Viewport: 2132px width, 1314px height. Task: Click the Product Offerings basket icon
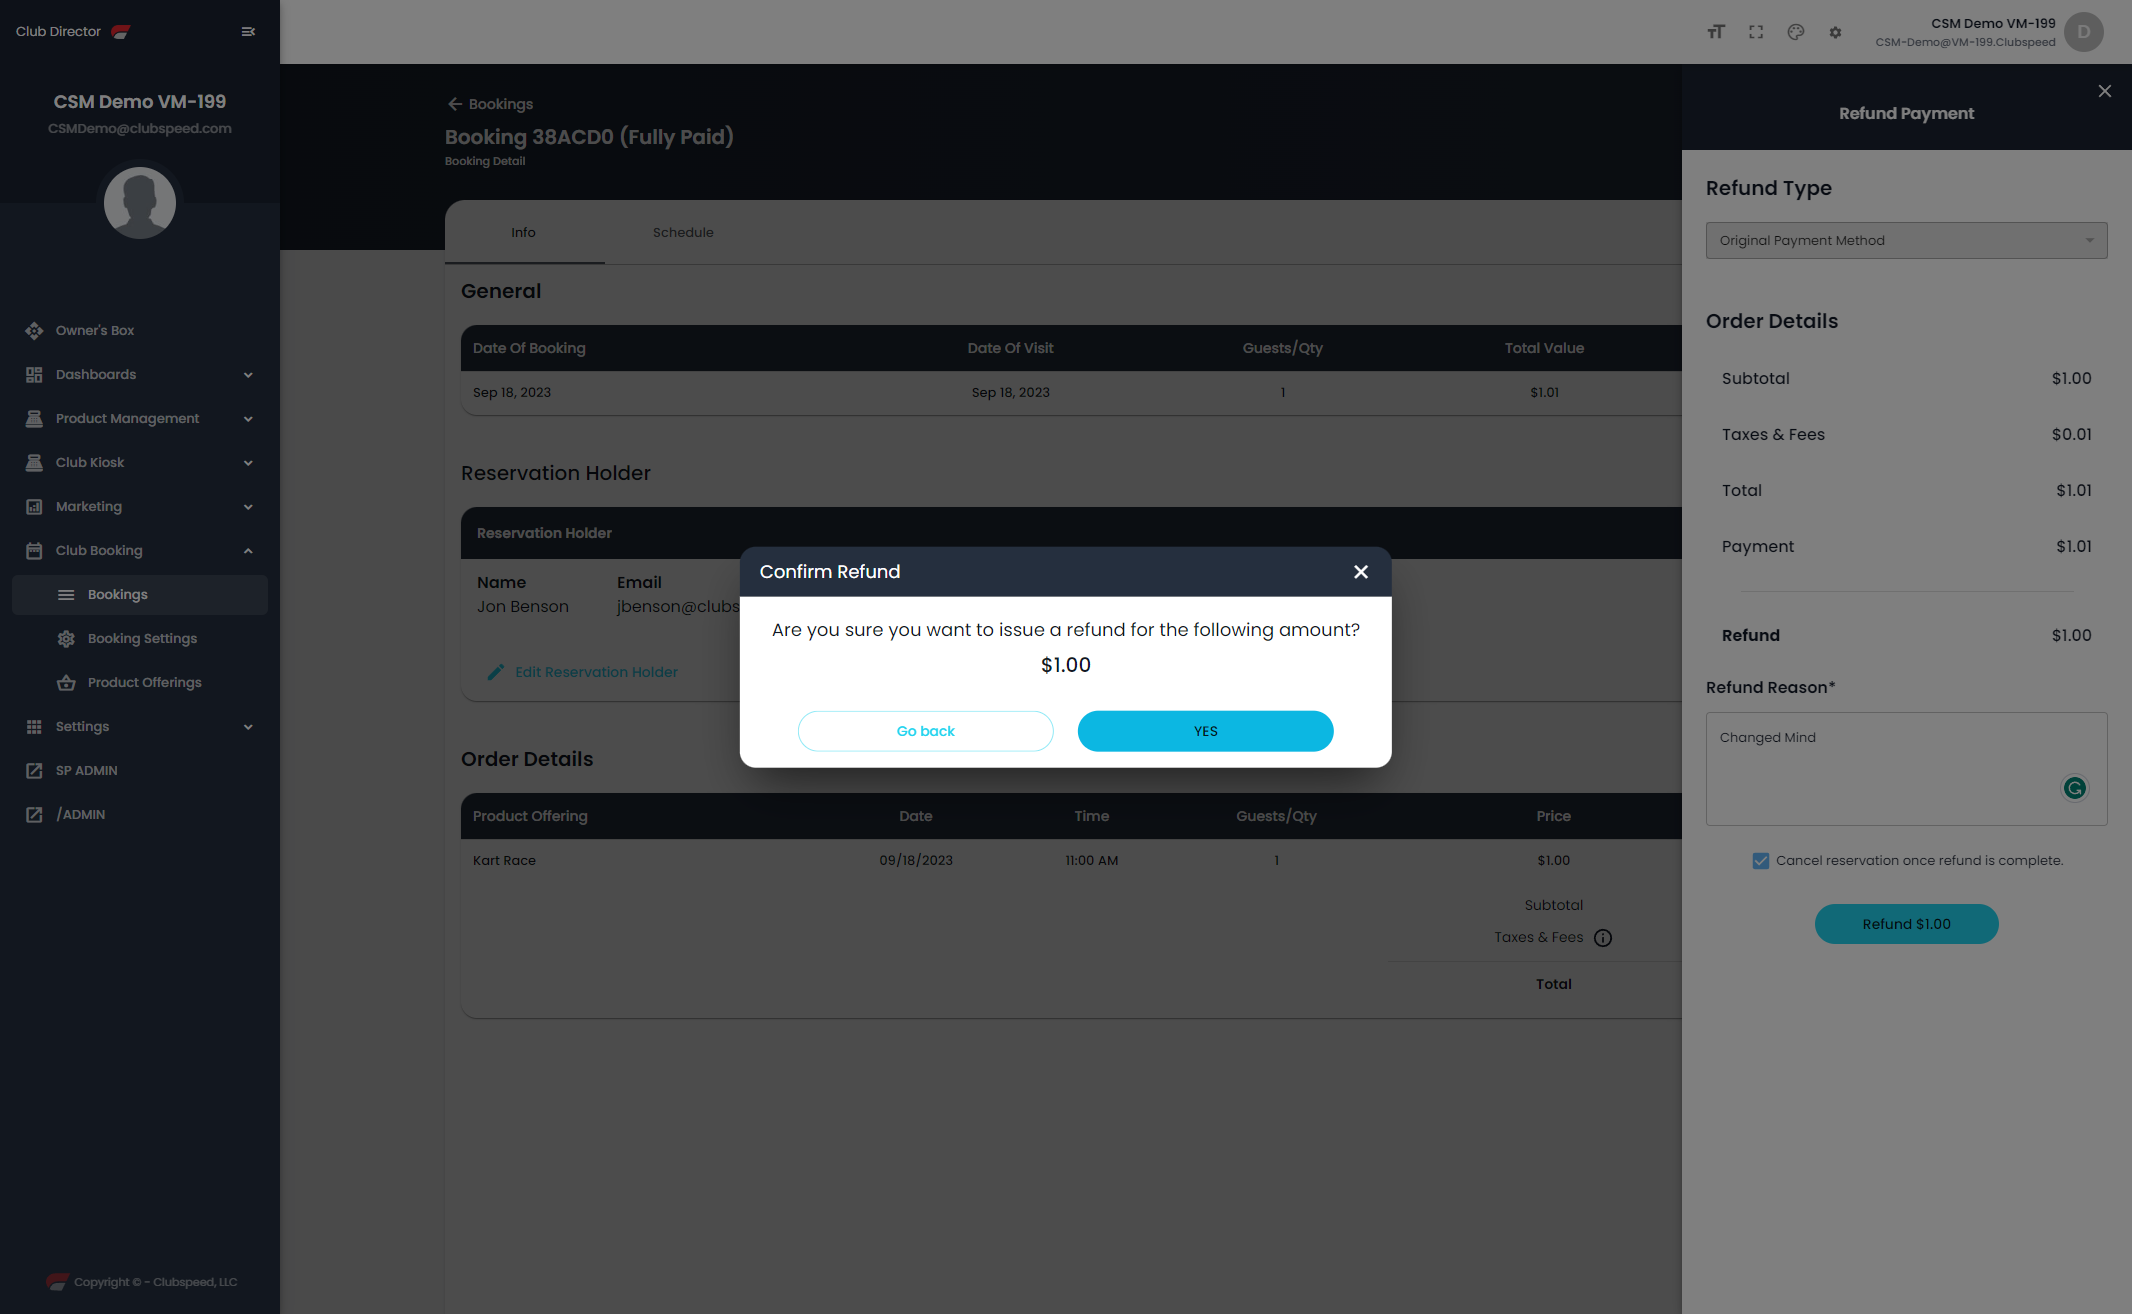66,682
